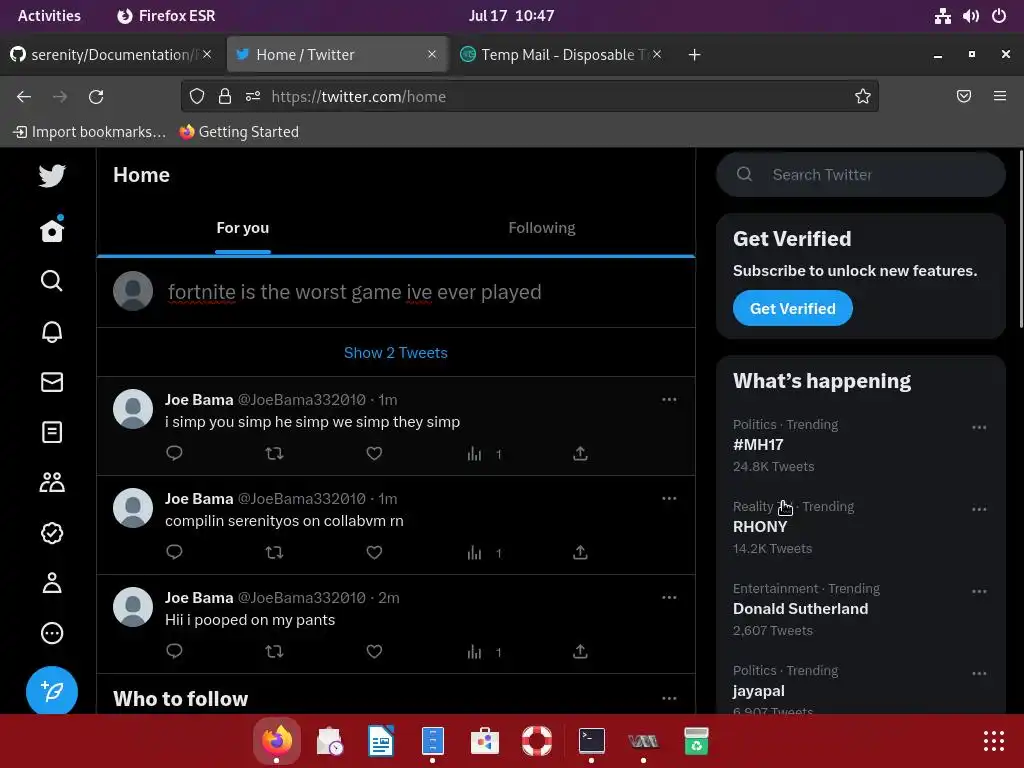Screen dimensions: 1024x768
Task: Reload the page
Action: tap(96, 97)
